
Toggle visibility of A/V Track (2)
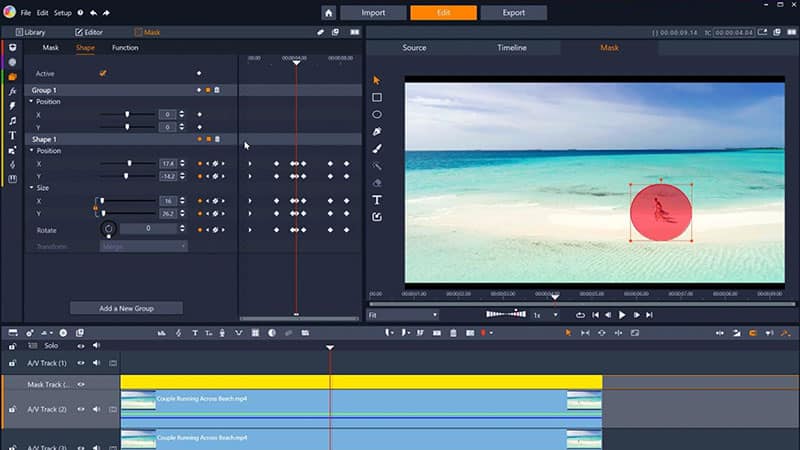click(x=81, y=409)
